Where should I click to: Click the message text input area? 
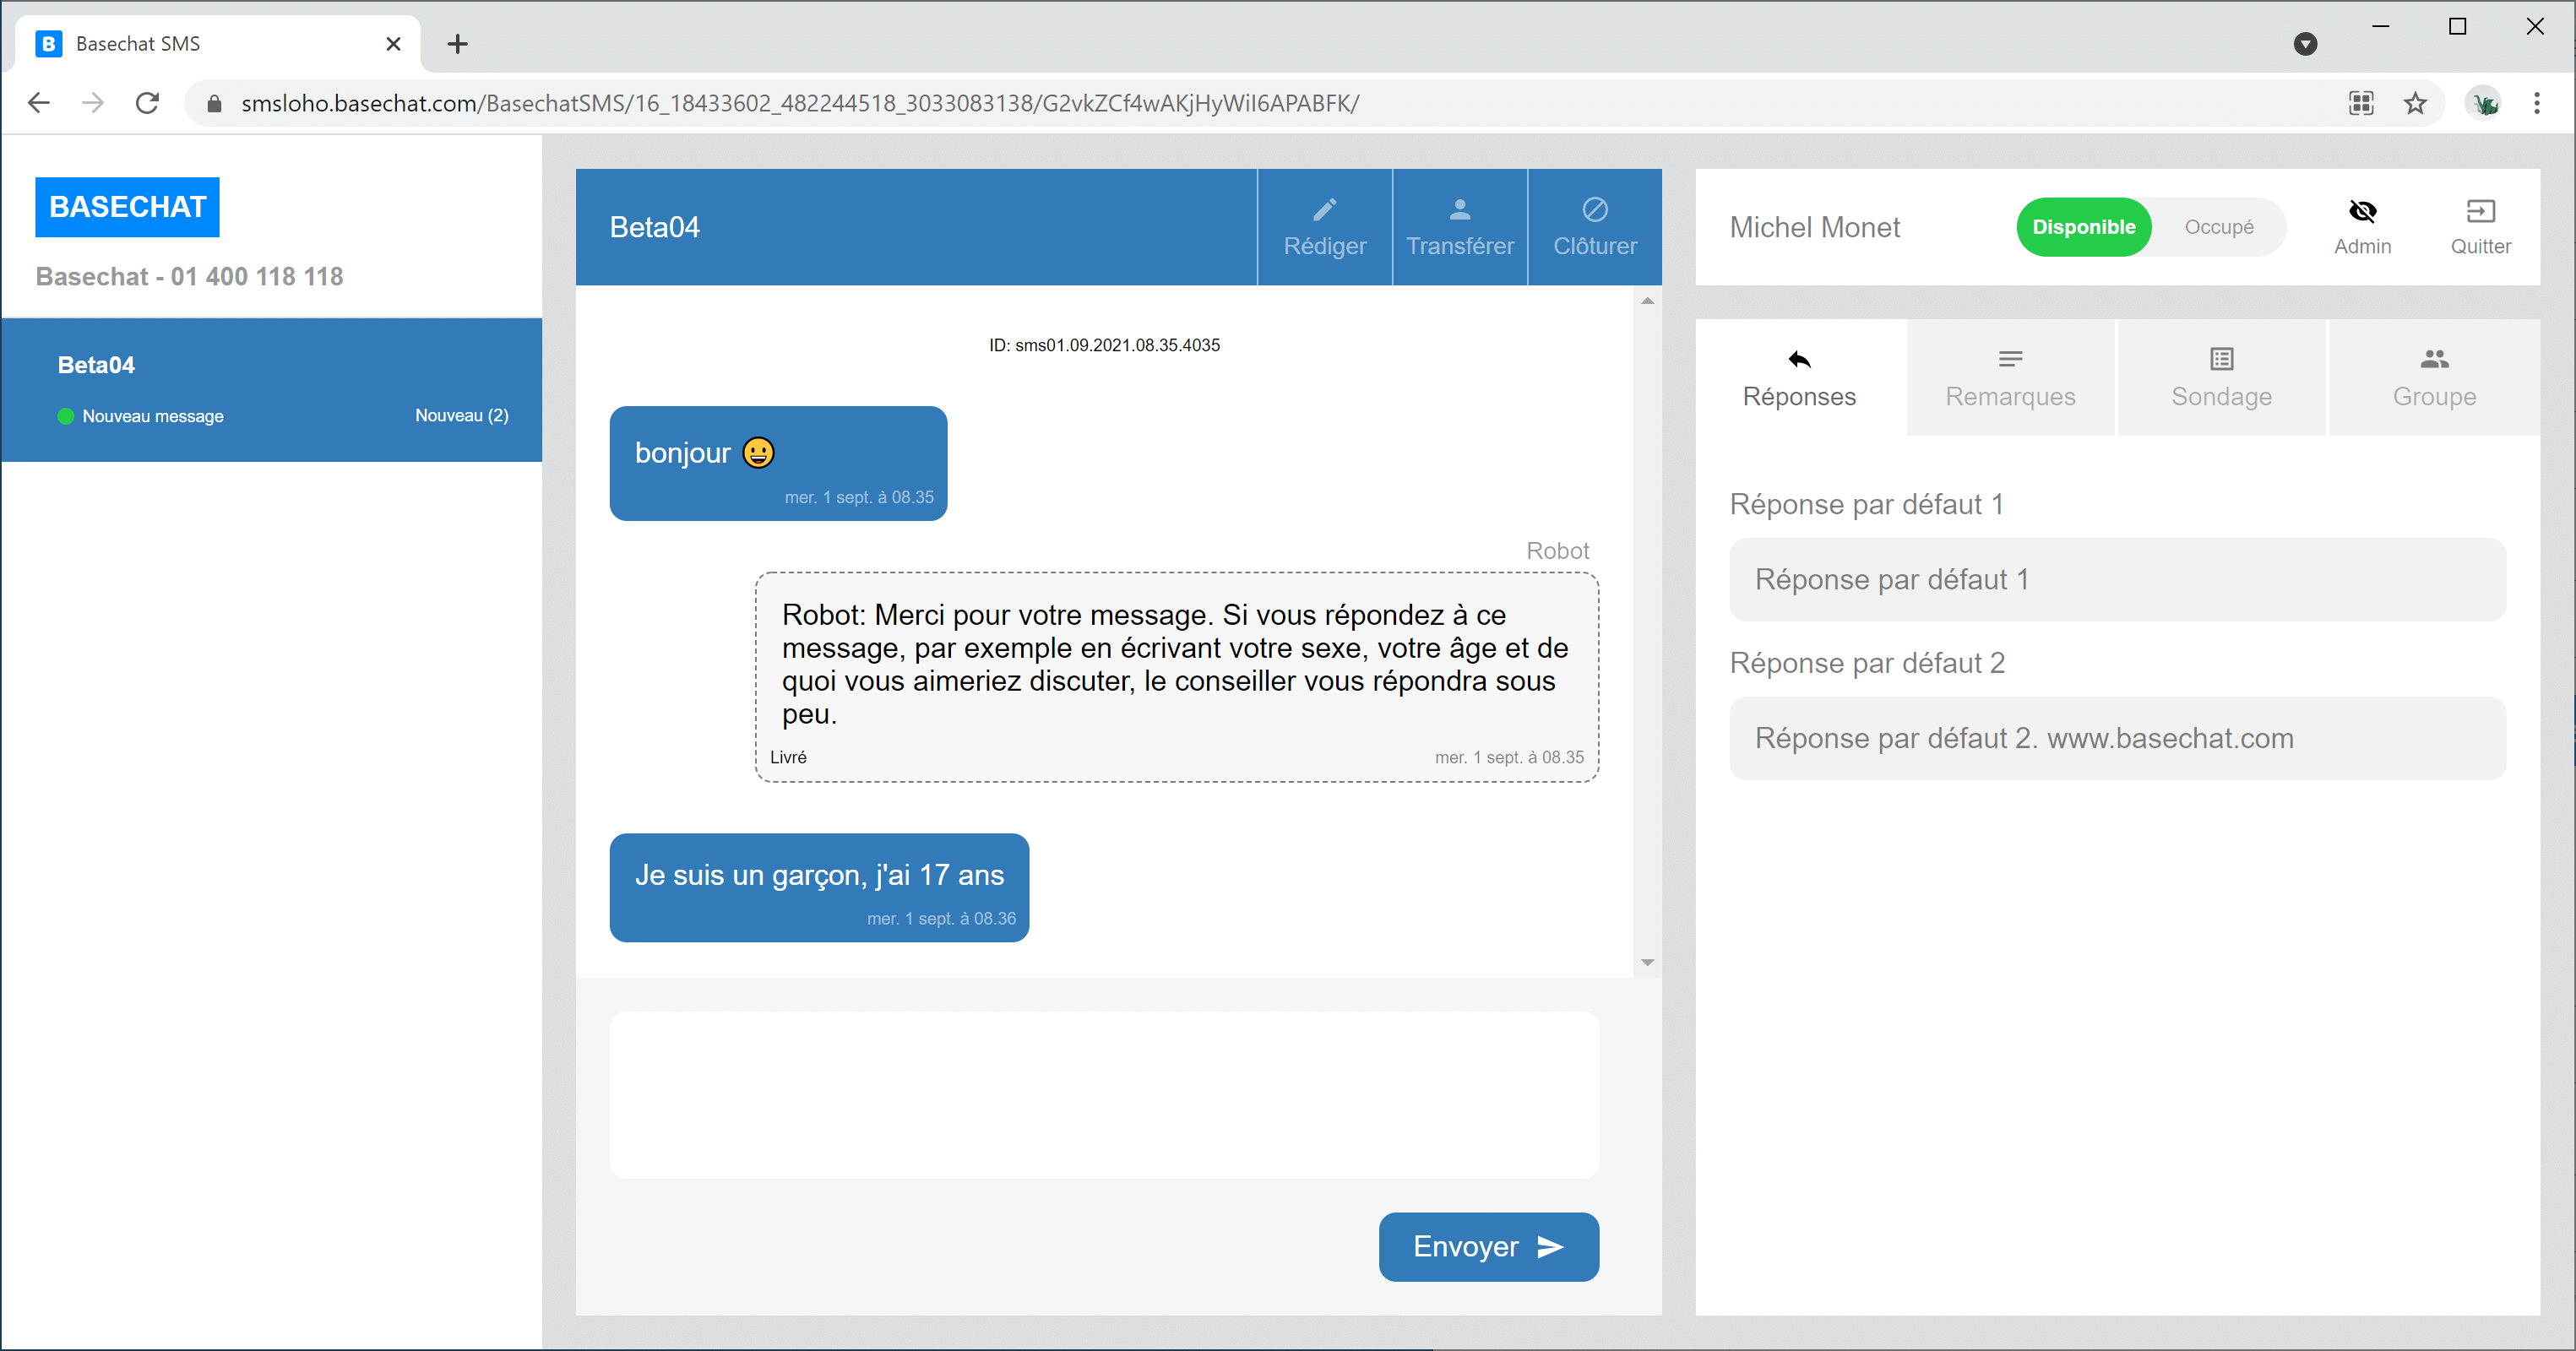1103,1094
